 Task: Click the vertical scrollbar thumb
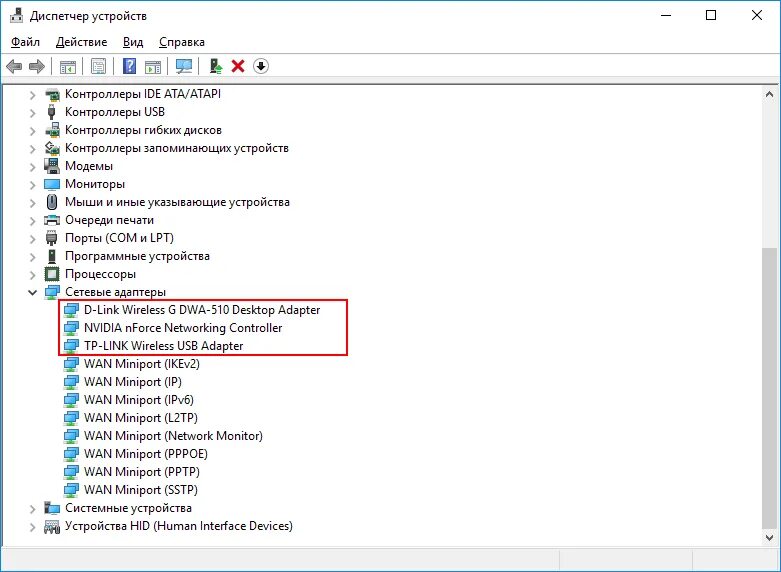coord(770,388)
